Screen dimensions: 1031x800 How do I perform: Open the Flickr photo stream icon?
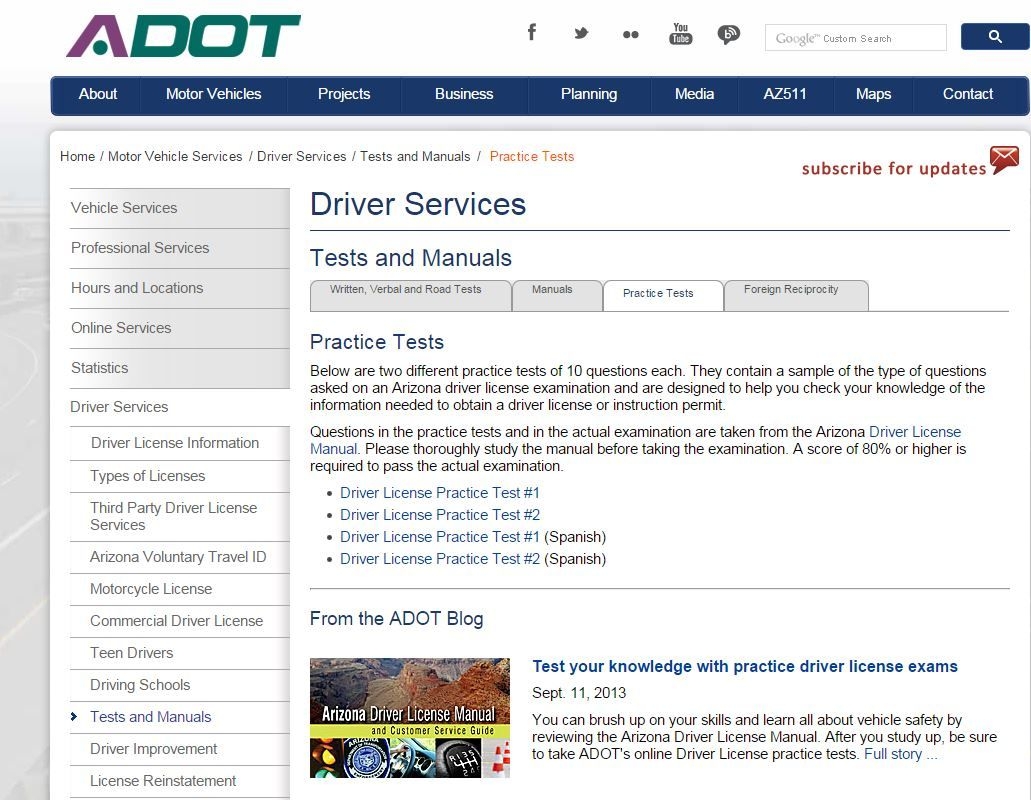tap(631, 33)
